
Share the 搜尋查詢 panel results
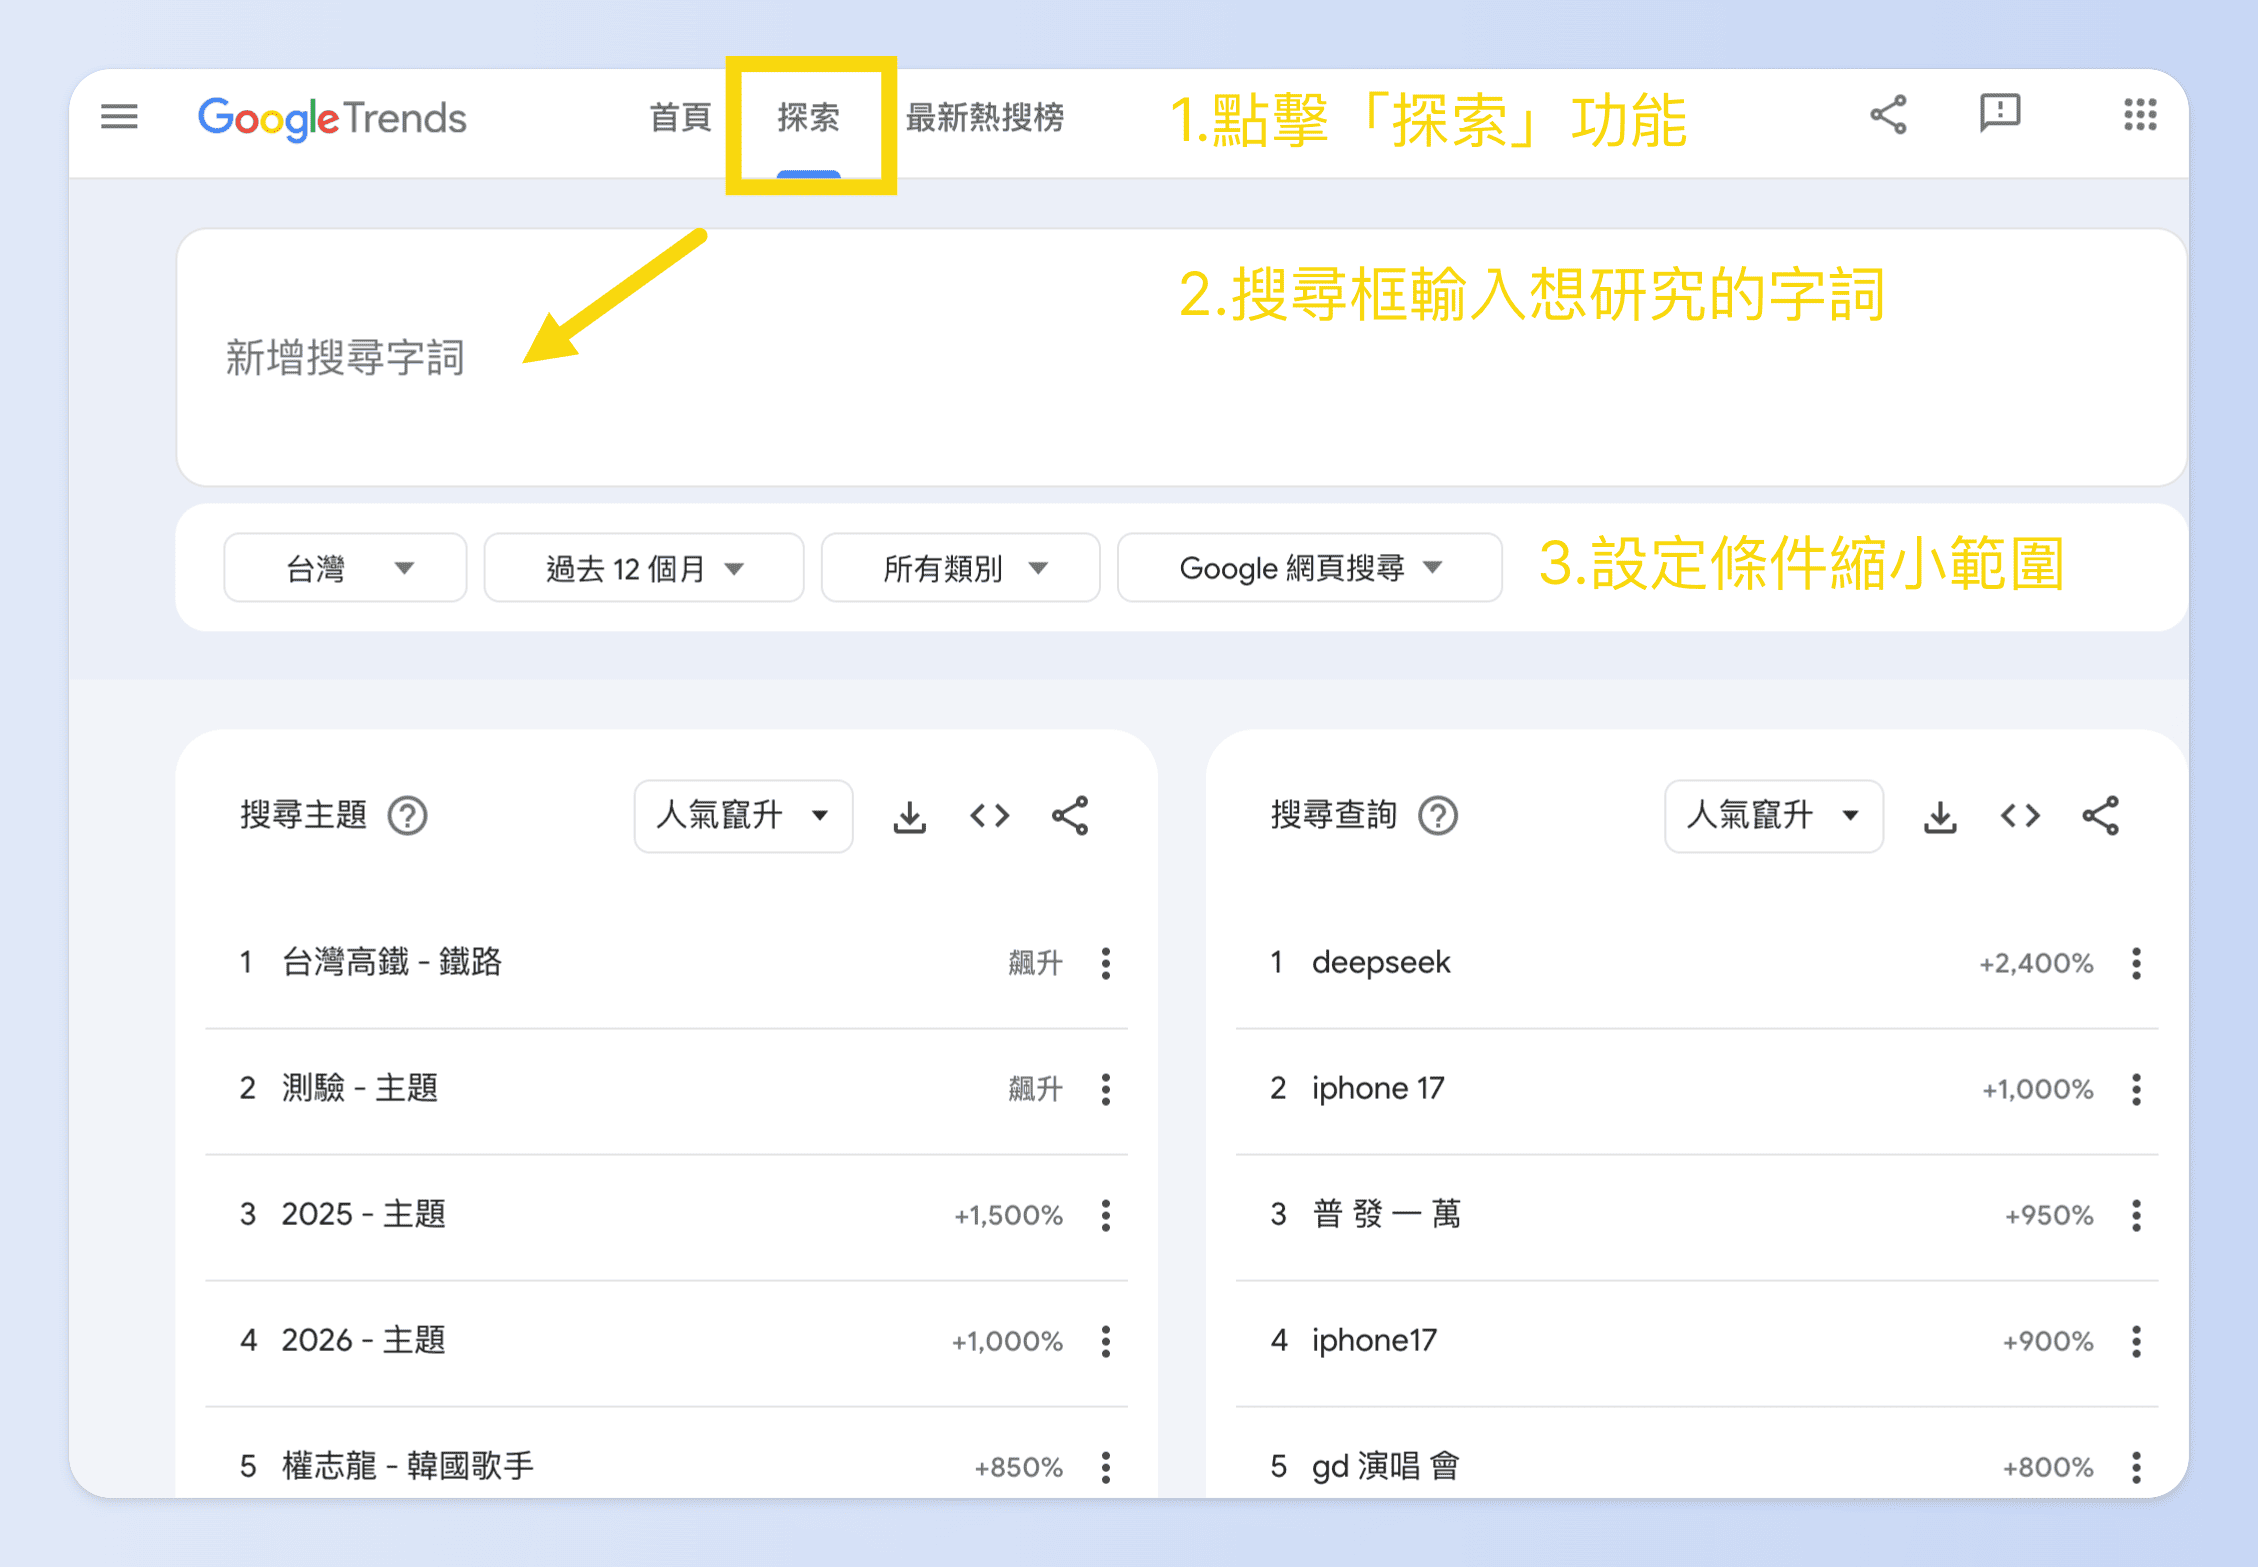coord(2100,816)
